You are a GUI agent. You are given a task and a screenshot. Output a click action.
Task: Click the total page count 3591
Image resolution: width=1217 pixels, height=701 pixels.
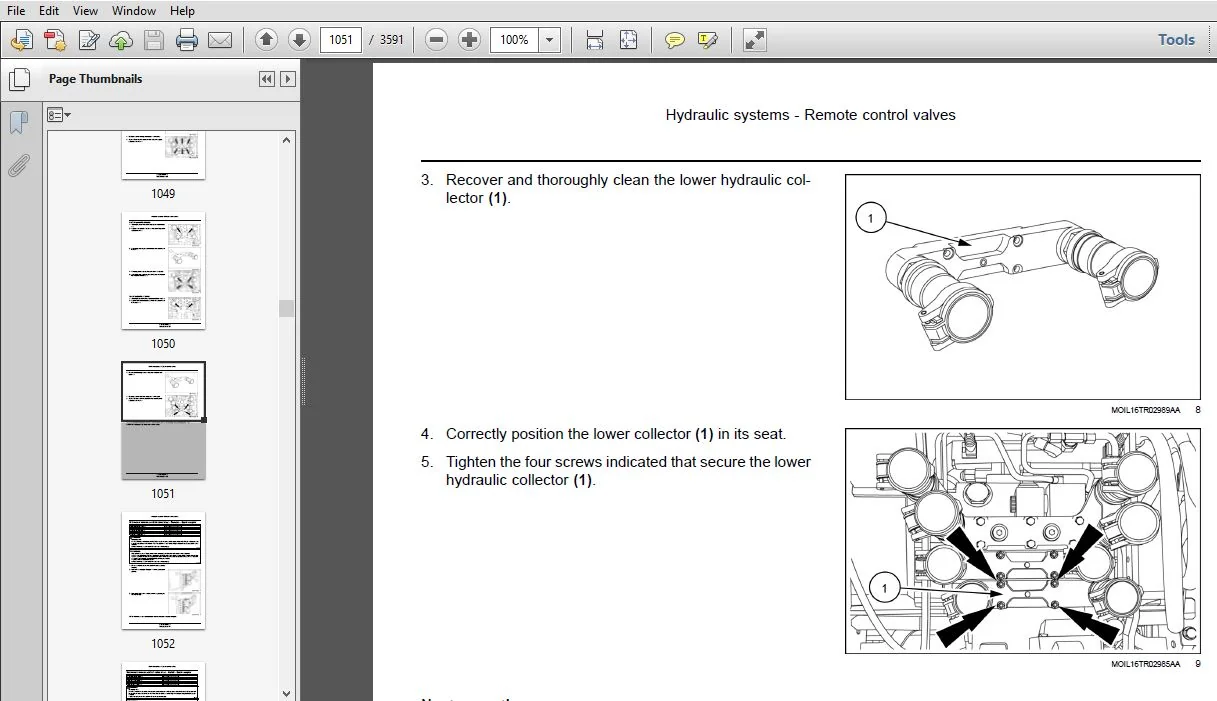392,40
